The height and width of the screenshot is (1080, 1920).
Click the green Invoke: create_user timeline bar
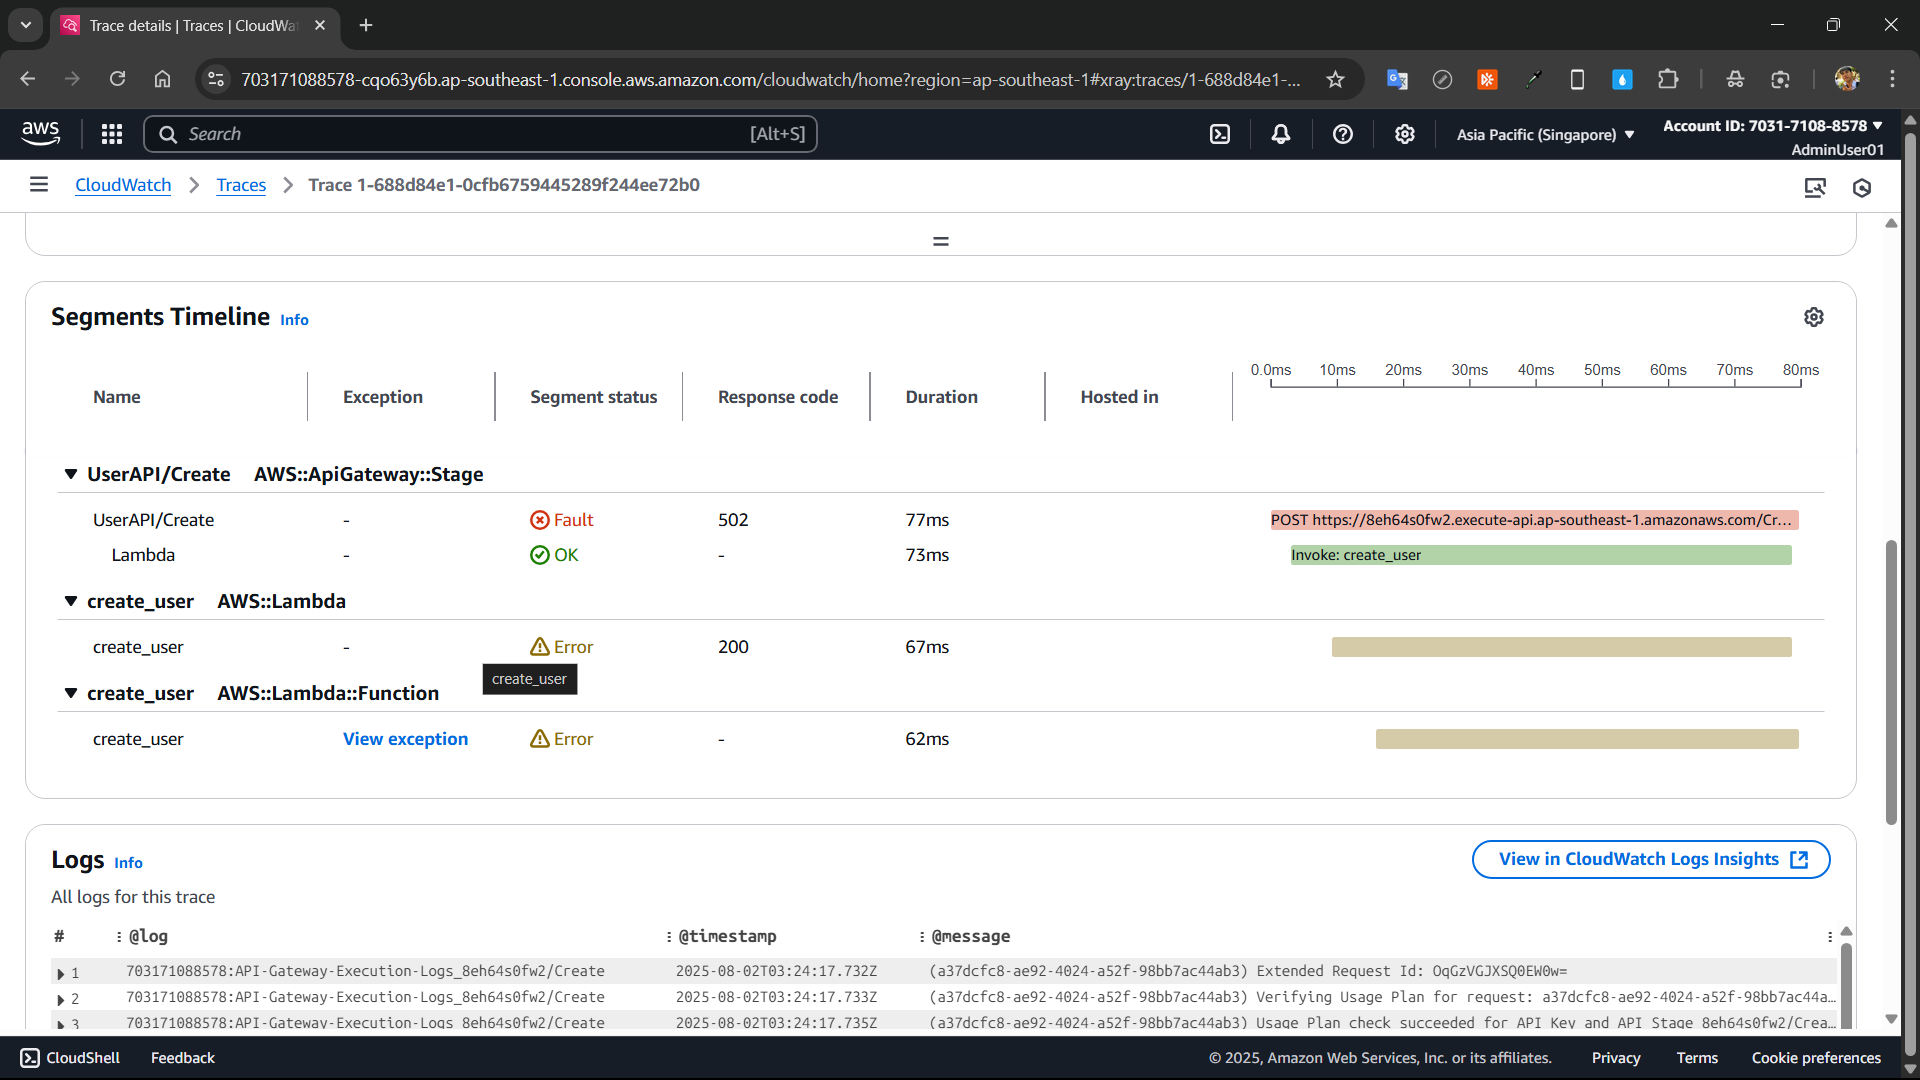1541,555
